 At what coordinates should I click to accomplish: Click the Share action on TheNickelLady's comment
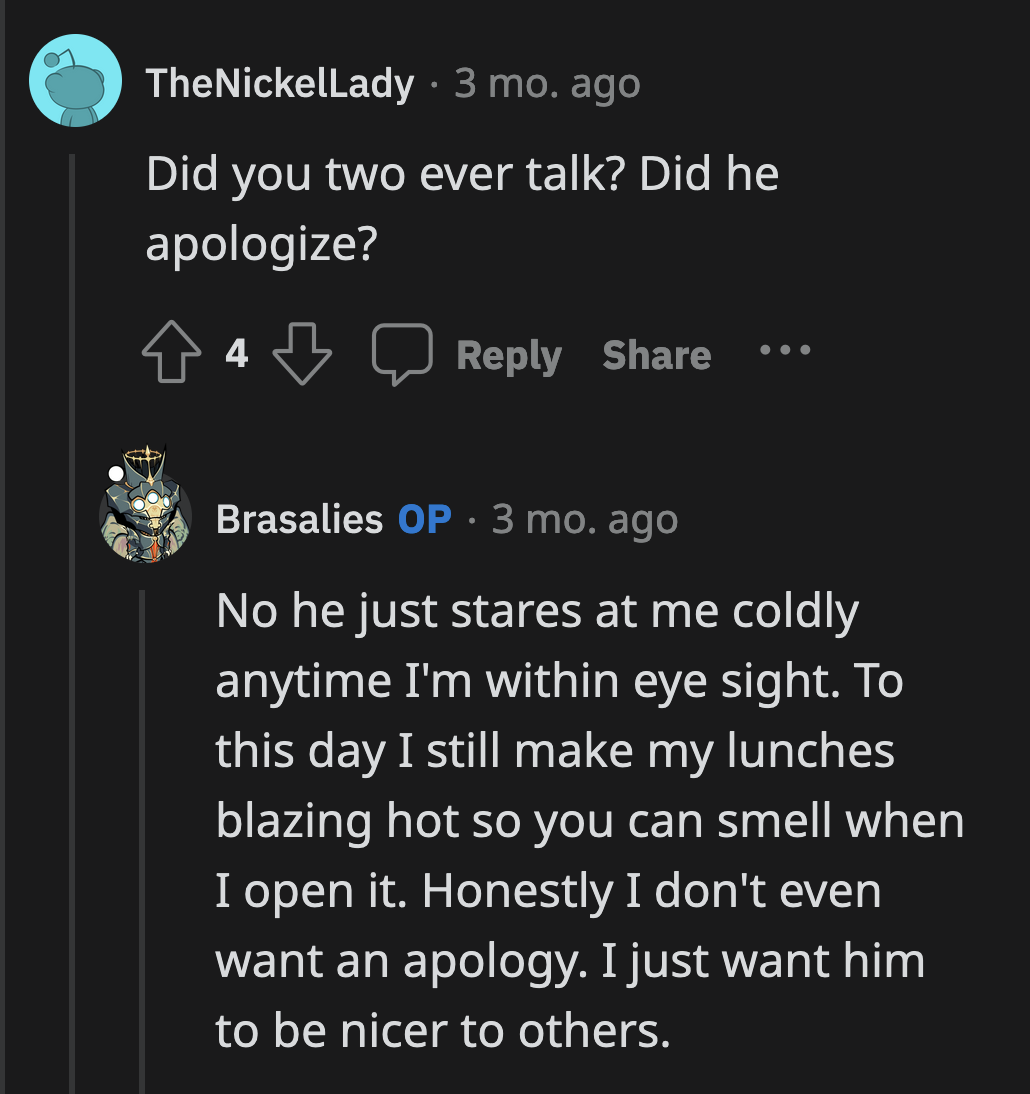pyautogui.click(x=657, y=354)
